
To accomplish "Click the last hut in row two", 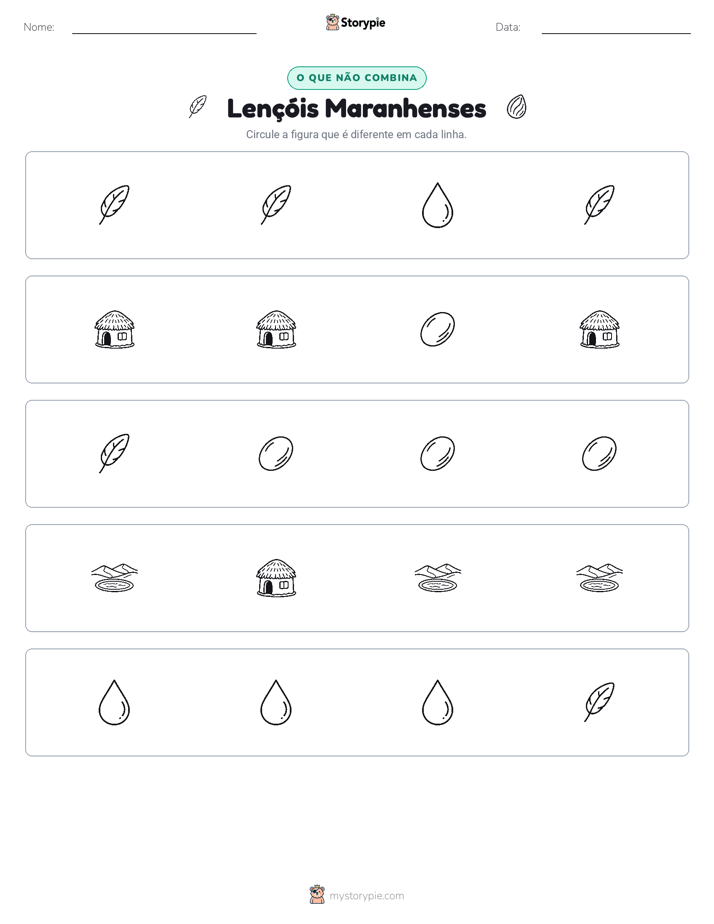I will (x=599, y=329).
